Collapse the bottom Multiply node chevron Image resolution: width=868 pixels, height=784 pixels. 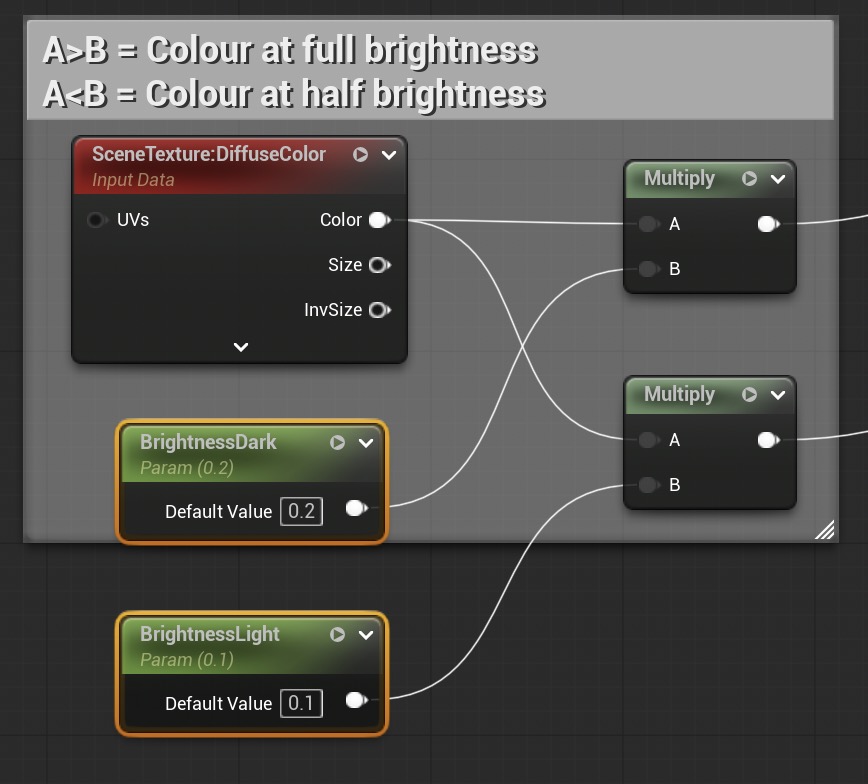point(778,395)
